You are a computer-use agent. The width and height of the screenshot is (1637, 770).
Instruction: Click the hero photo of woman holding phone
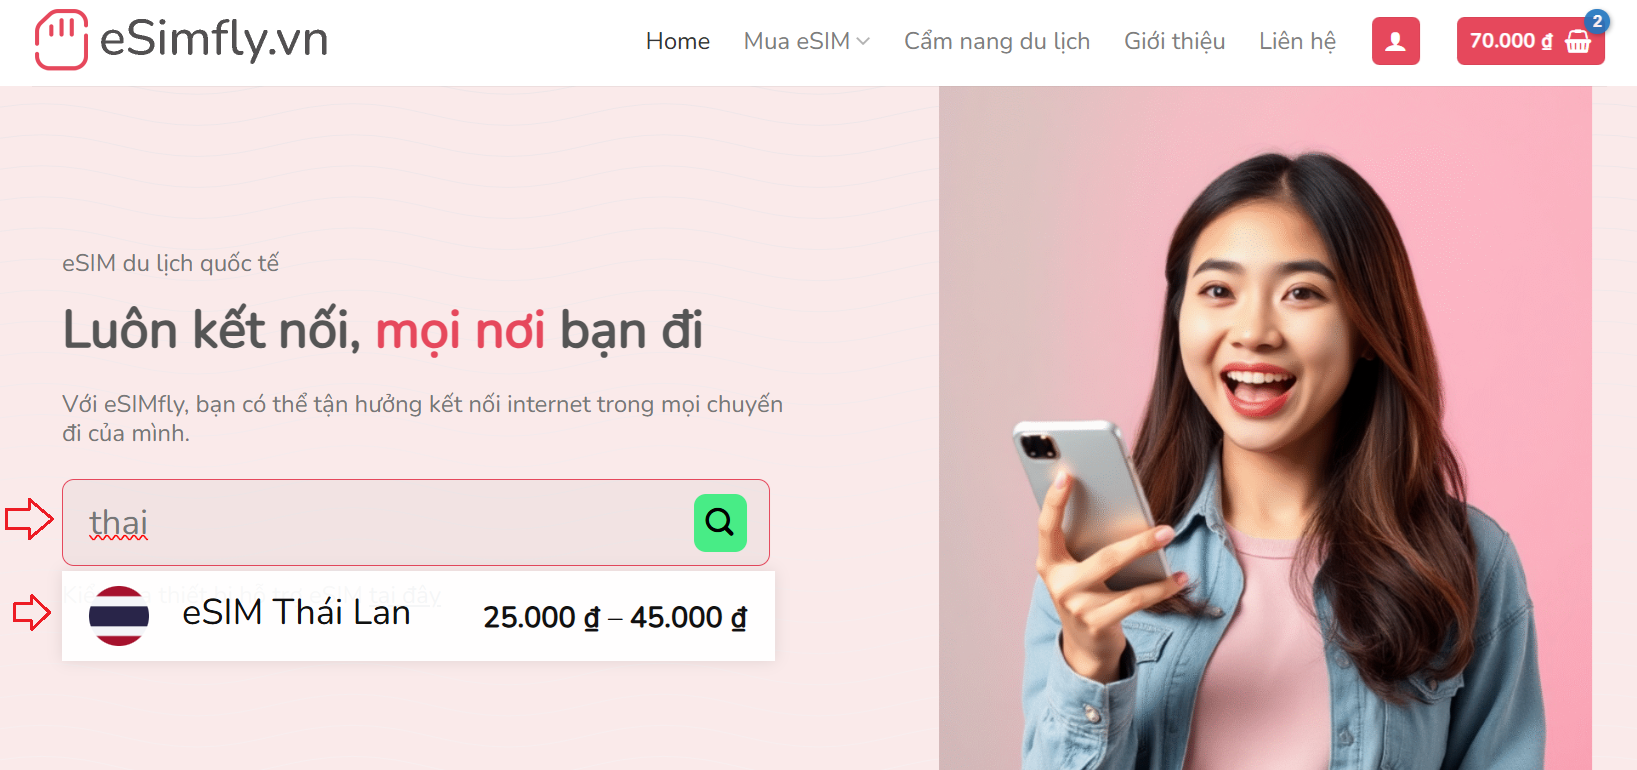[1265, 428]
